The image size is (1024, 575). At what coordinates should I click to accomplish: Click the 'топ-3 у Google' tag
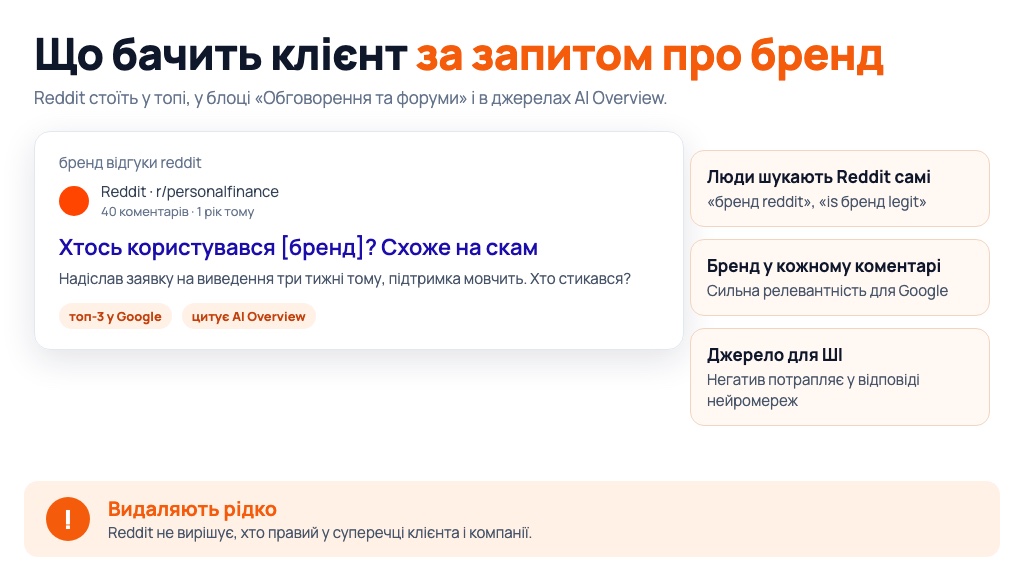pyautogui.click(x=115, y=316)
